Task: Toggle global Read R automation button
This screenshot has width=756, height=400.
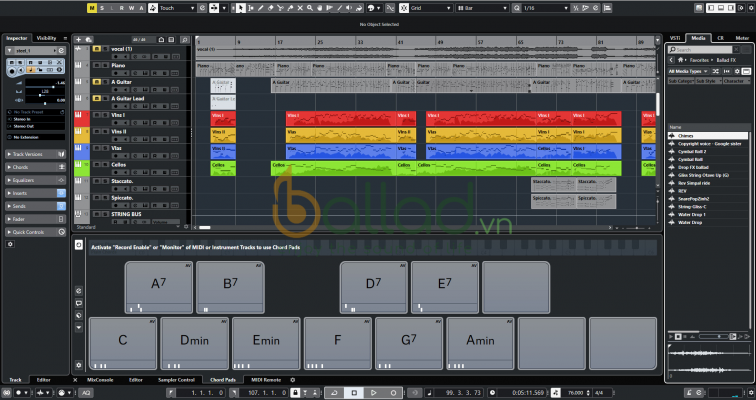Action: point(122,8)
